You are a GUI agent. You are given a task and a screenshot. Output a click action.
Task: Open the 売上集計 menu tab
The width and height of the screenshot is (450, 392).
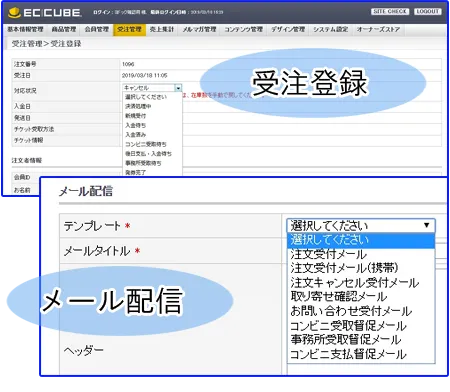[162, 29]
